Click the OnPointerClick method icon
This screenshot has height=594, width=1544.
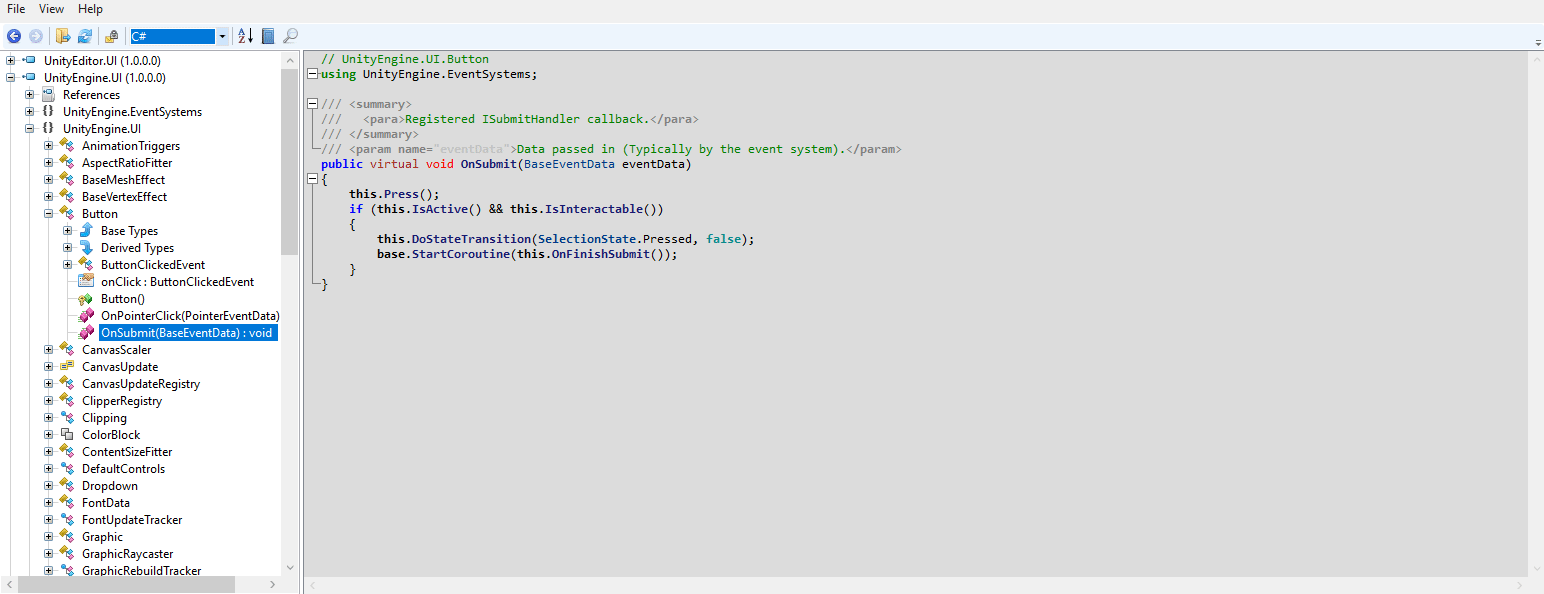point(86,316)
